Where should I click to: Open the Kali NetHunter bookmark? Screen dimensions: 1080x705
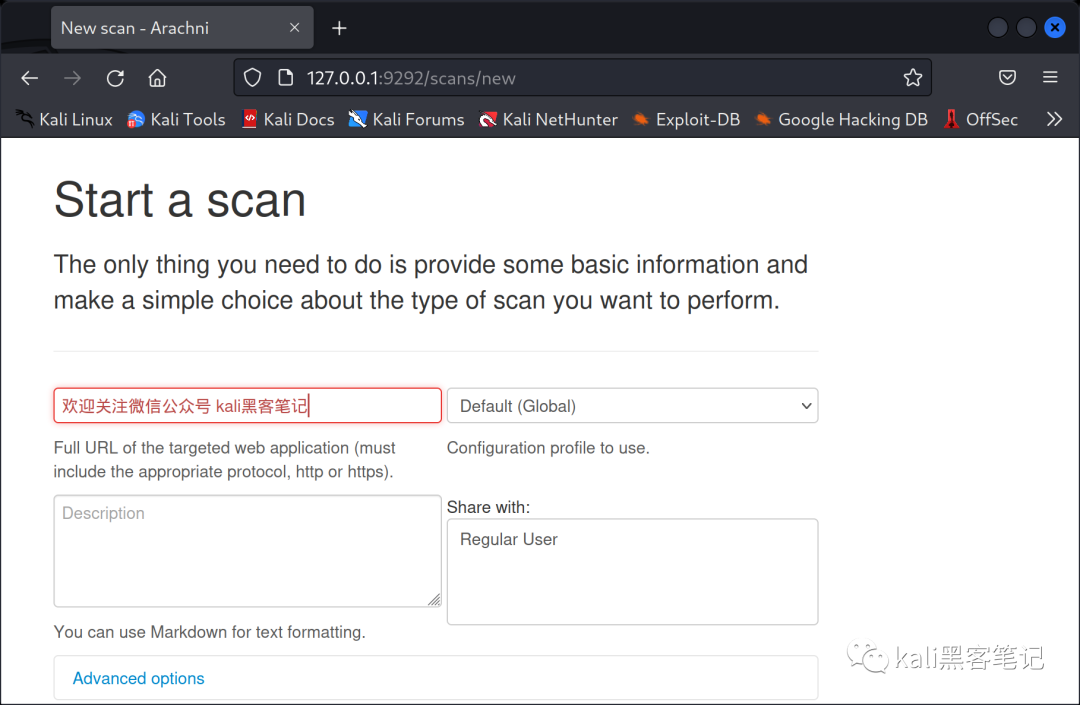[x=548, y=119]
